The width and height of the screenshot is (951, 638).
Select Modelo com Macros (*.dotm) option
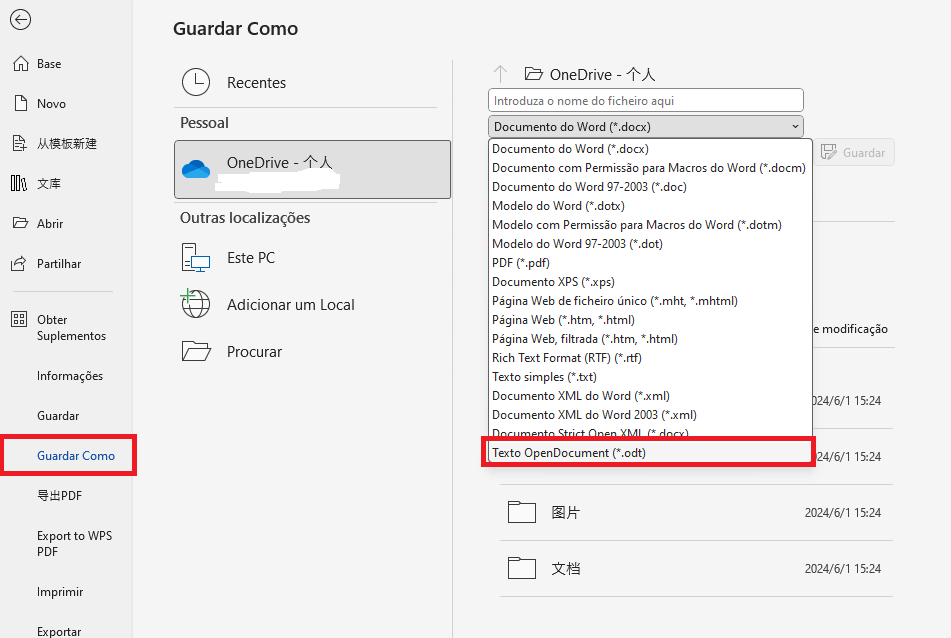(650, 224)
